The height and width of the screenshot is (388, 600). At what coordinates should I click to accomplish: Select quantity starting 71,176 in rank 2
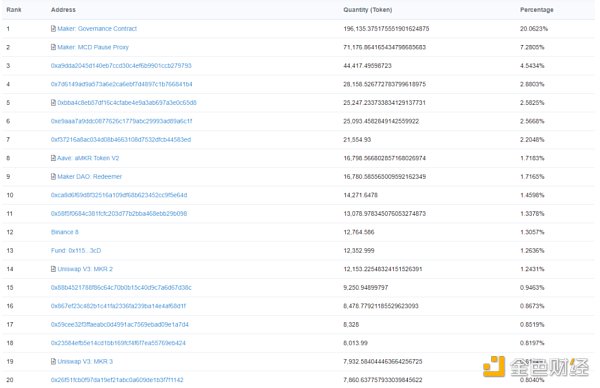point(385,47)
